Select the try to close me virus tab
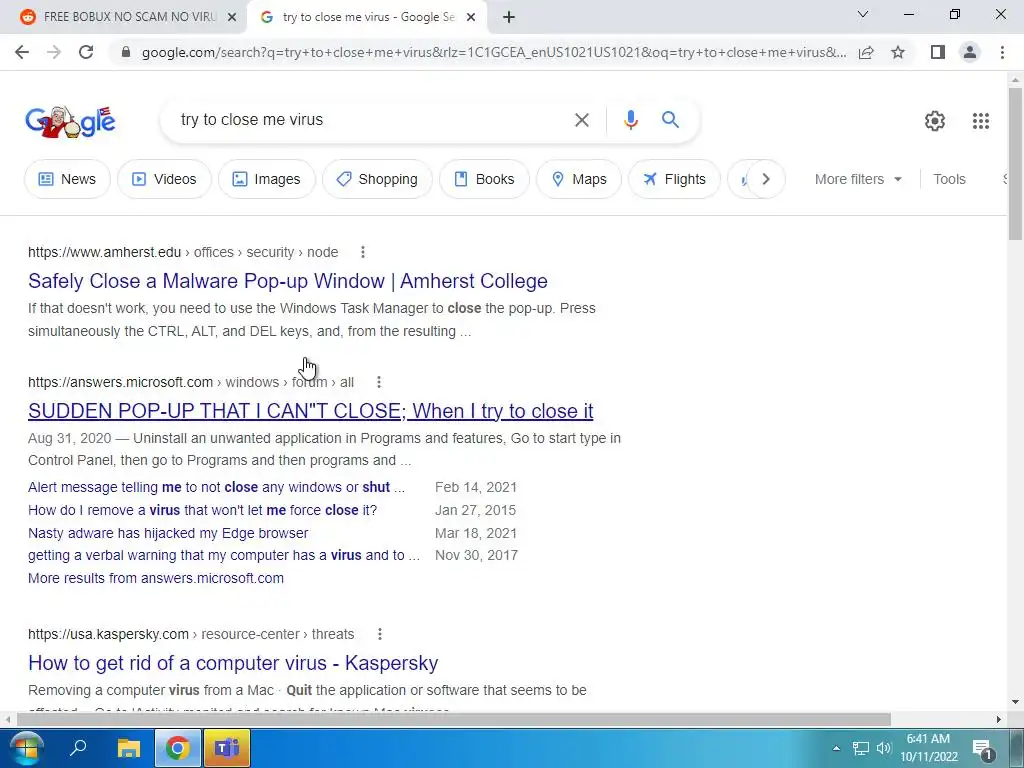 click(x=367, y=18)
